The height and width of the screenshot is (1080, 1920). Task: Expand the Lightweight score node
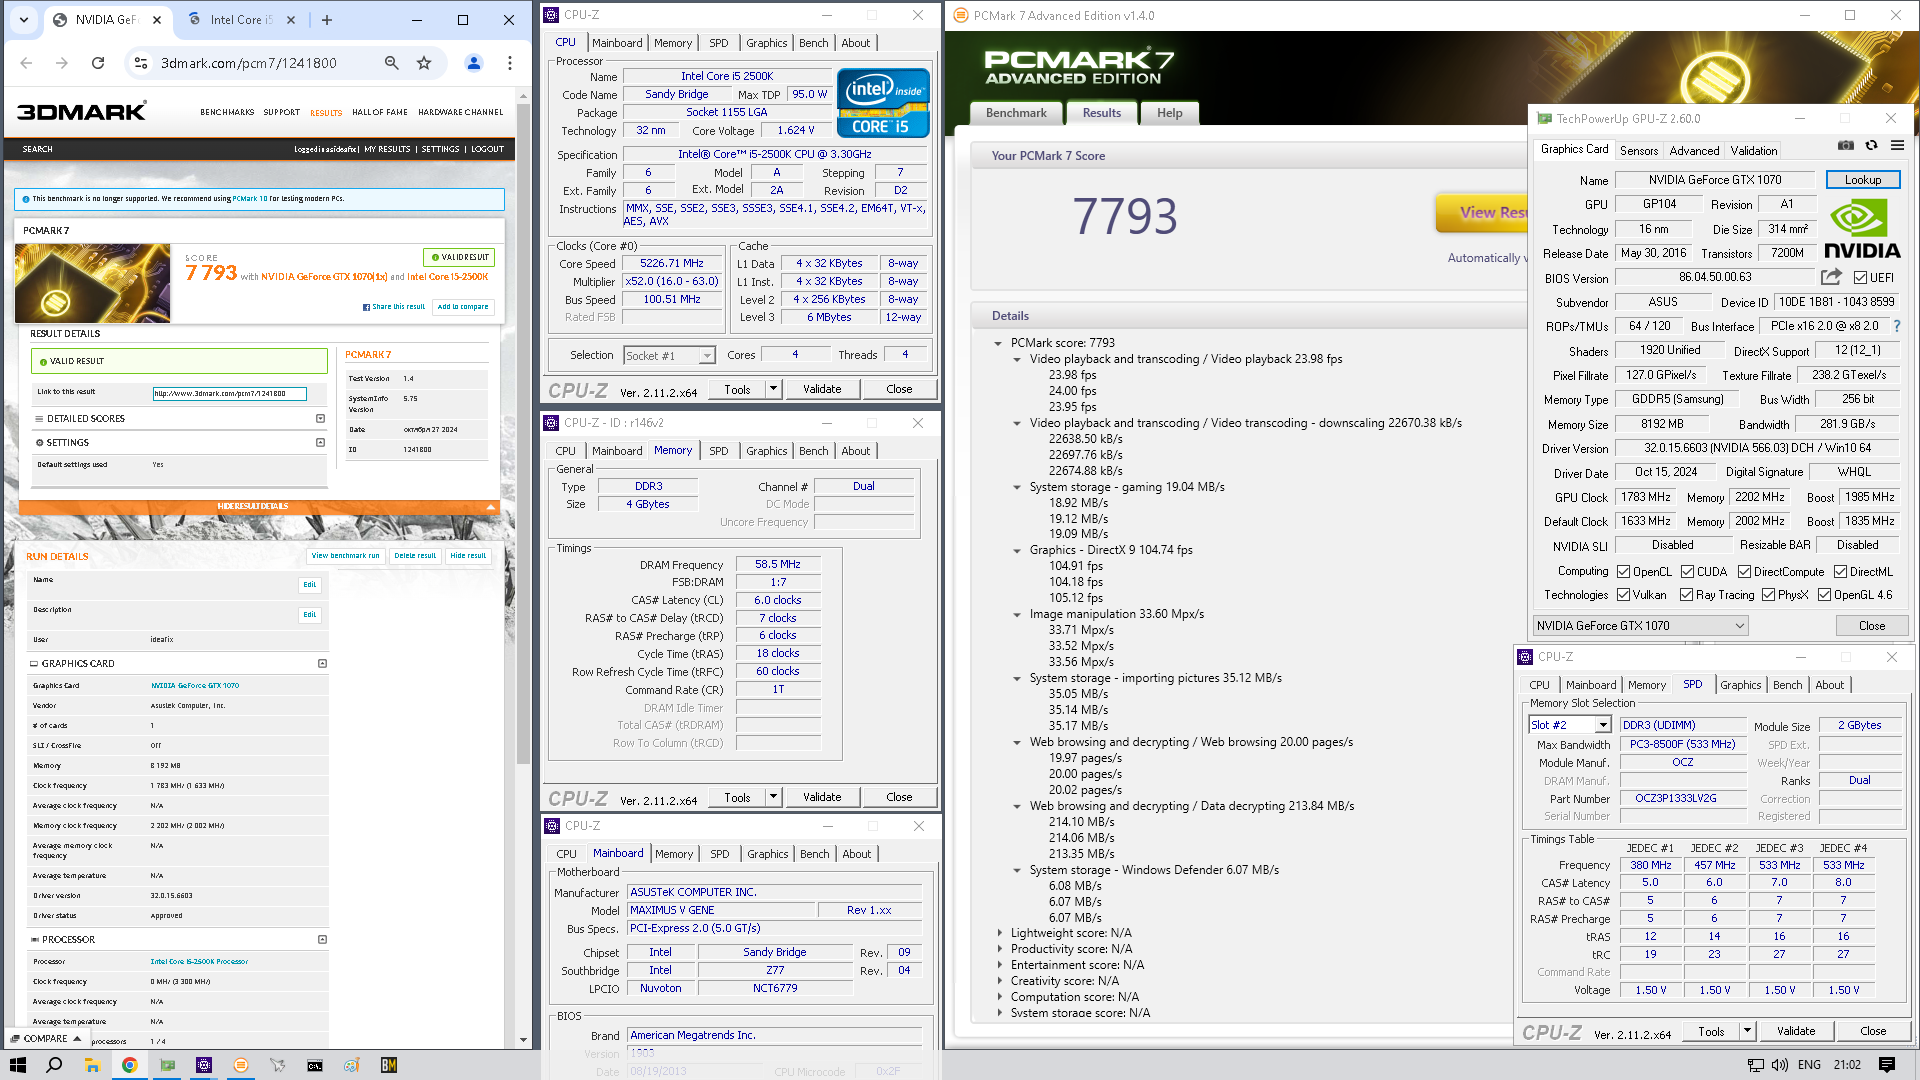[x=999, y=933]
